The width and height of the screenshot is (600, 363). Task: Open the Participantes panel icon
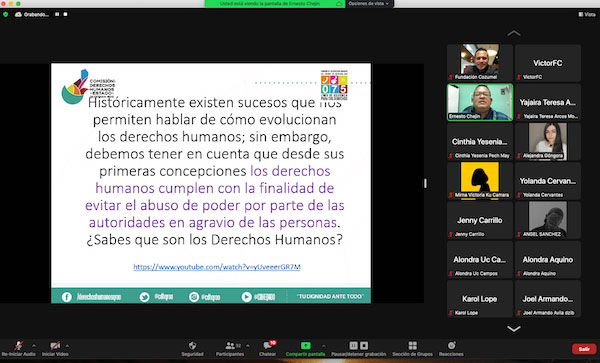pos(230,346)
